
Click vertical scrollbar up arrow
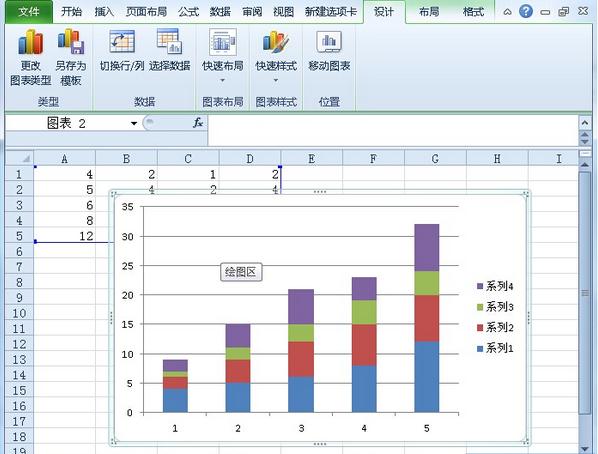pos(584,164)
